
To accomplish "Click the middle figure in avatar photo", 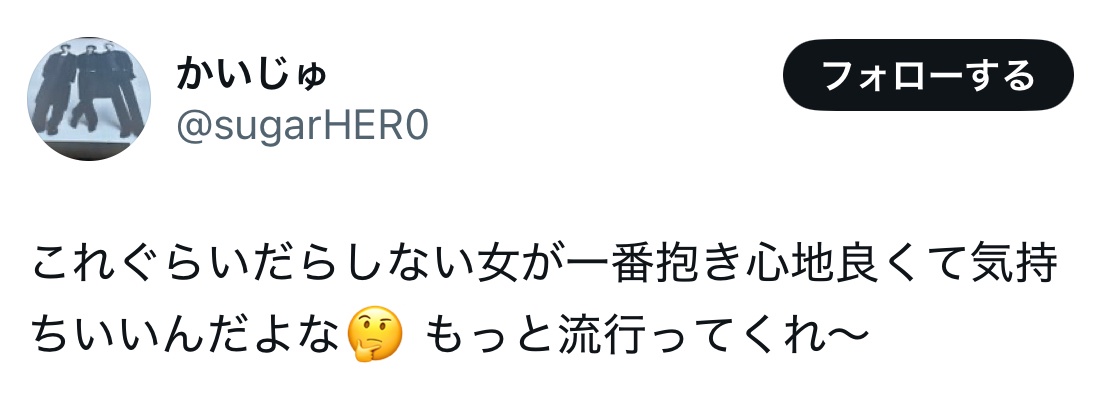I will pos(88,86).
